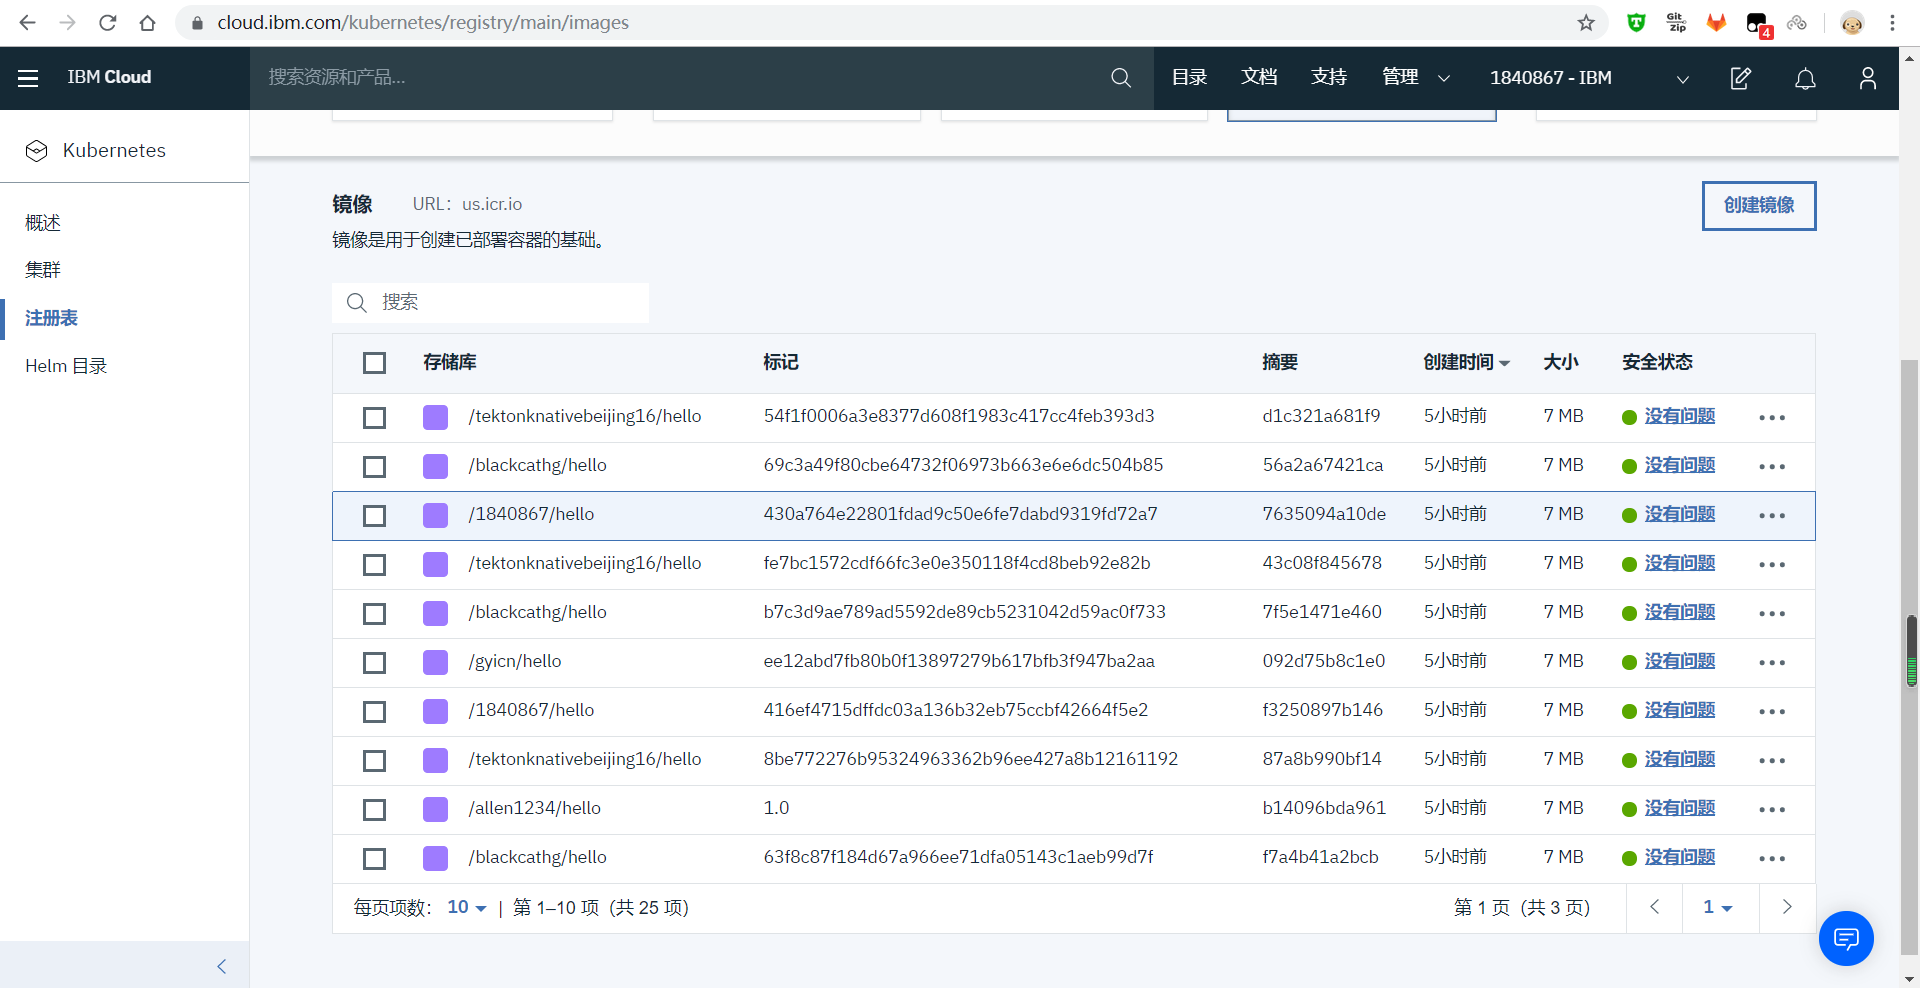Open the notifications bell icon
This screenshot has width=1920, height=988.
click(1805, 78)
